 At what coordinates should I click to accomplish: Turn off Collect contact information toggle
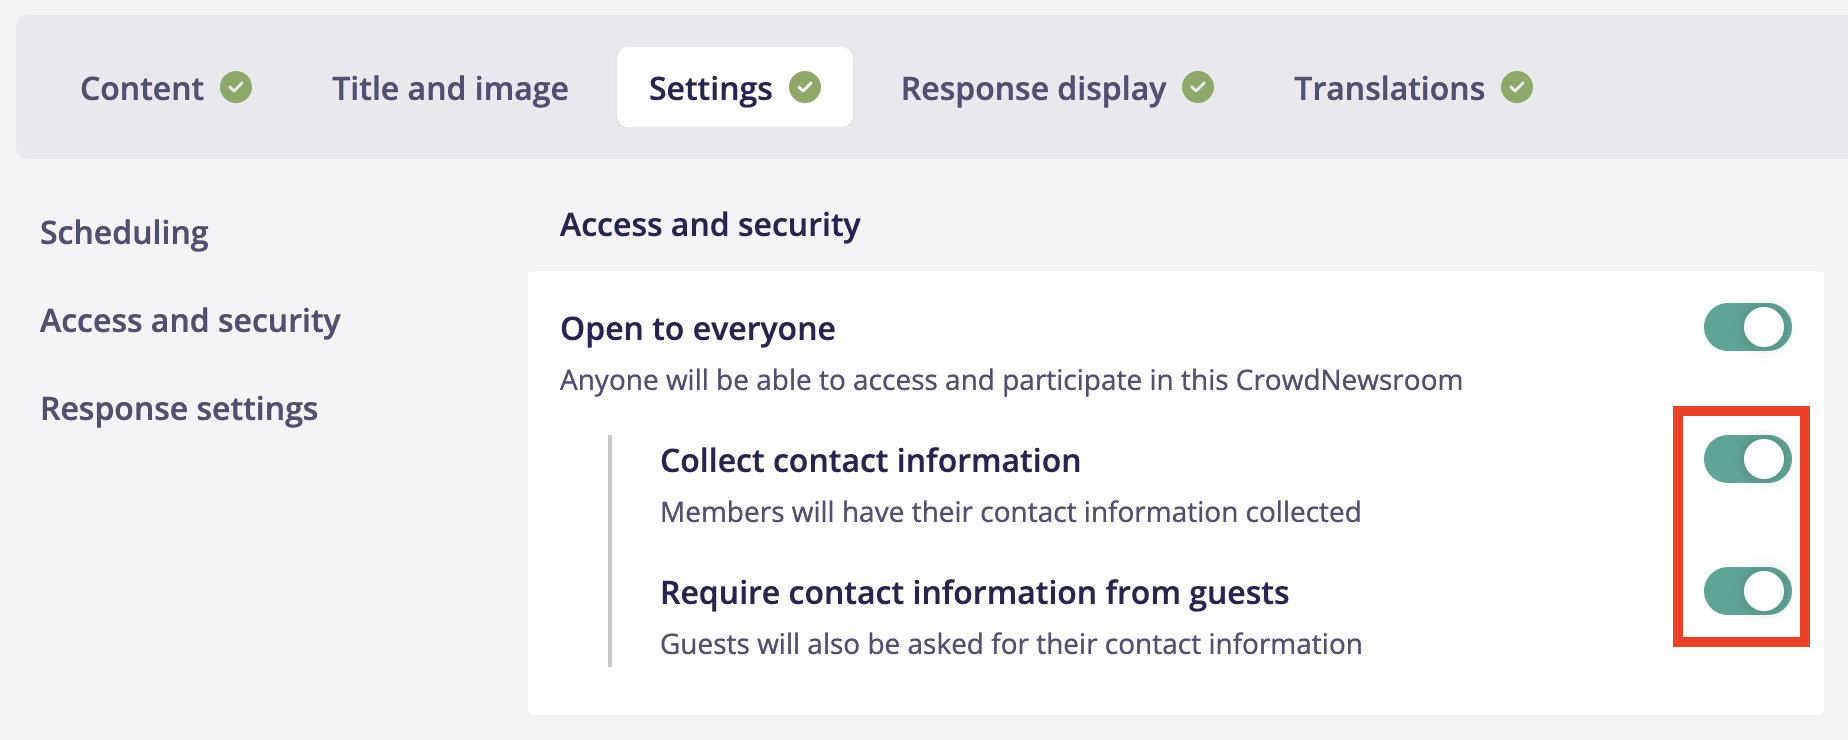[1747, 459]
